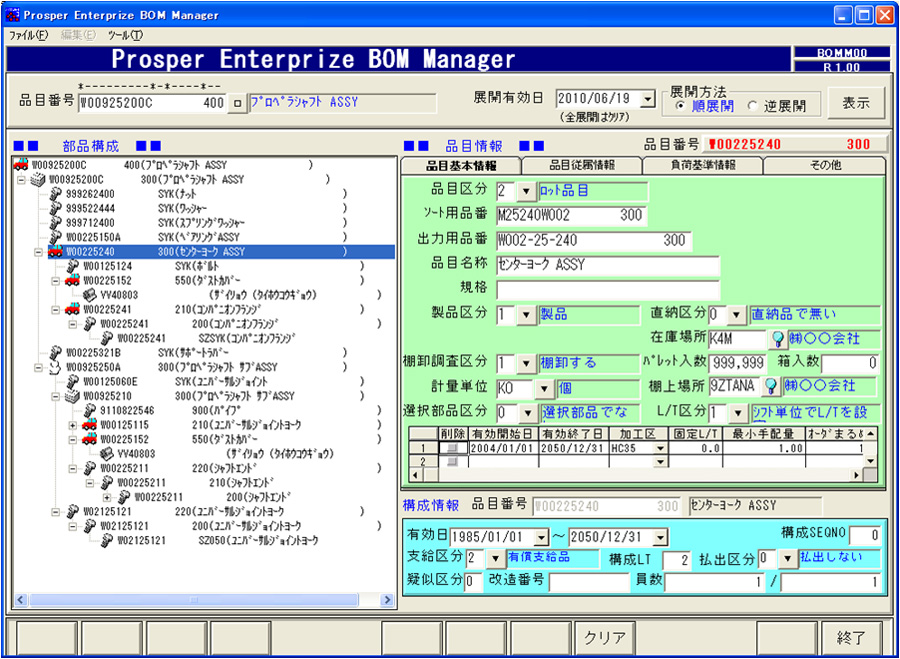Click the part icon beside 9110822546 パイプ row
This screenshot has height=659, width=900.
pos(90,410)
